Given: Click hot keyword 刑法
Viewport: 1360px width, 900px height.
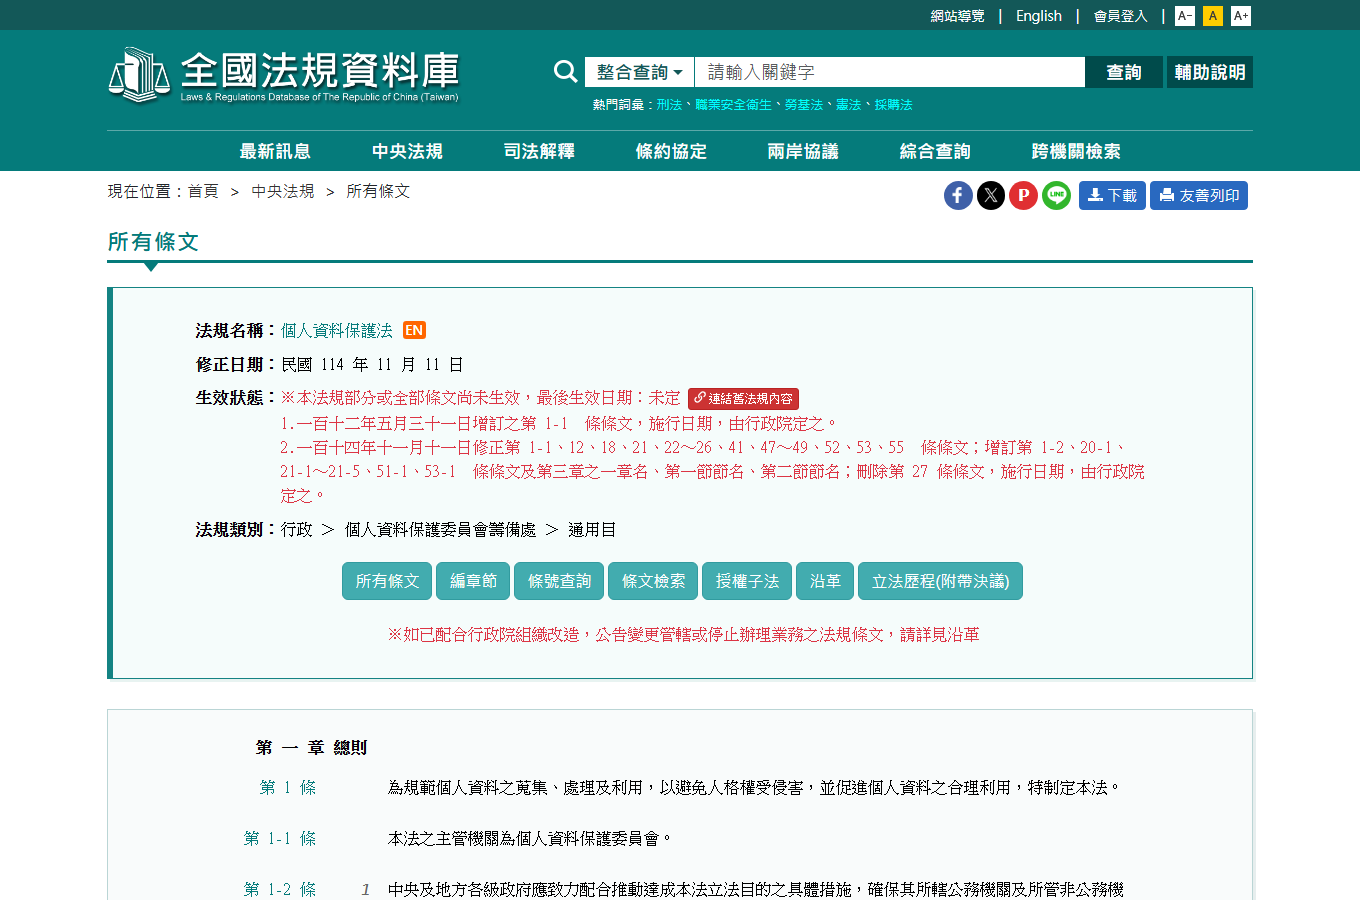Looking at the screenshot, I should coord(669,104).
